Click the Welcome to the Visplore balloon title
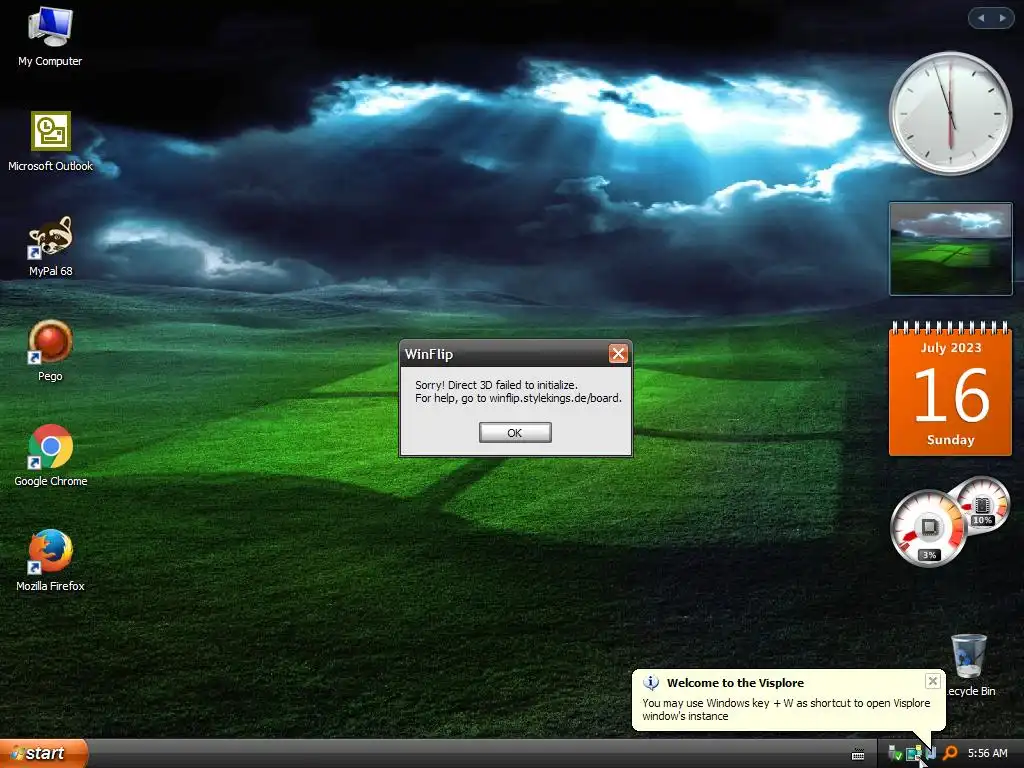 (x=735, y=682)
